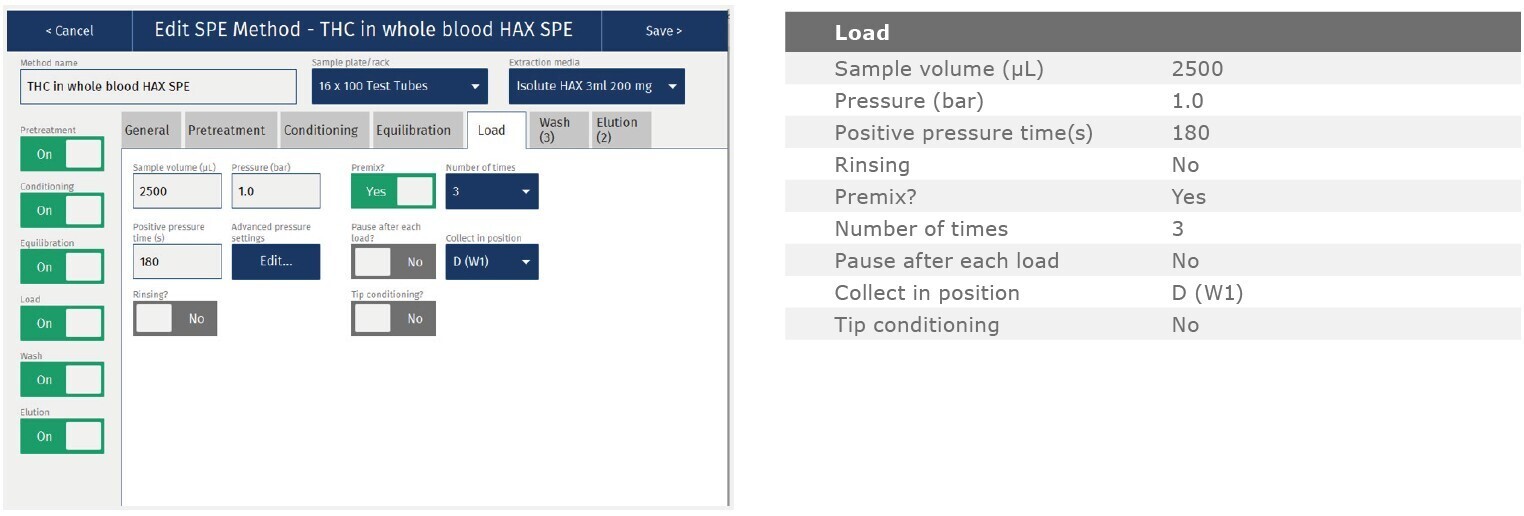Click the Sample volume input field

[x=177, y=191]
